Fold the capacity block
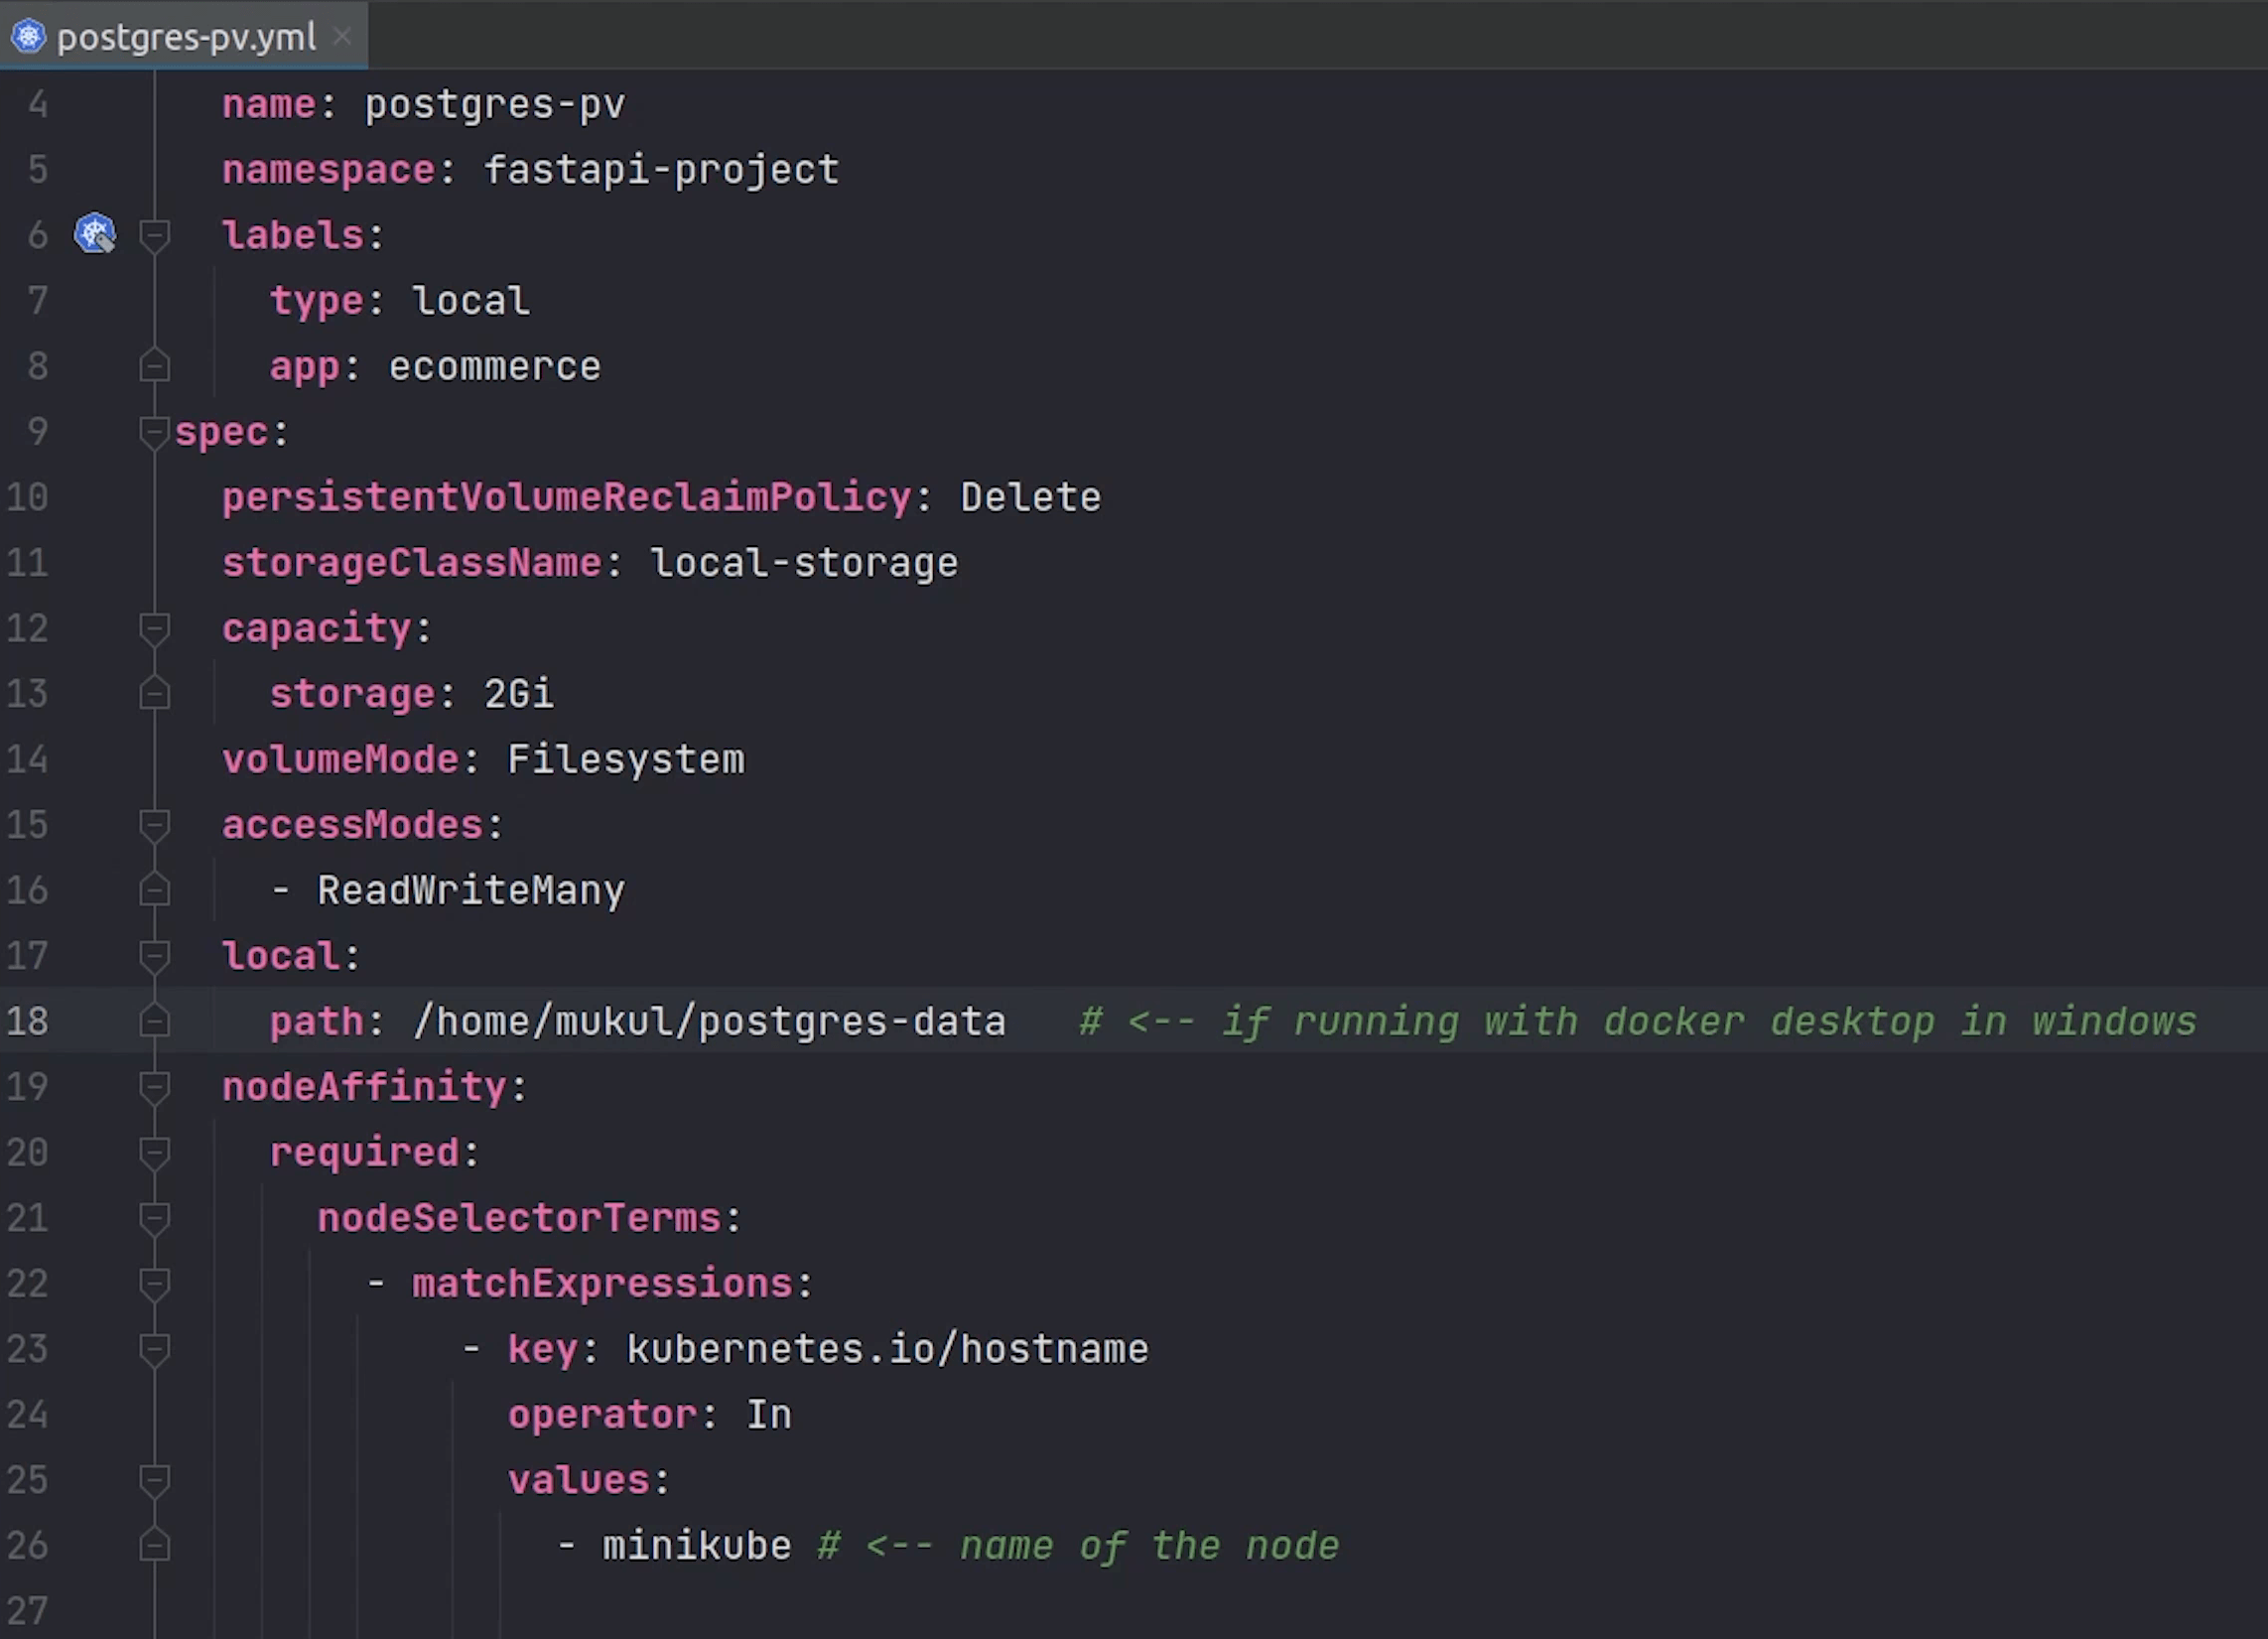The image size is (2268, 1639). 154,629
